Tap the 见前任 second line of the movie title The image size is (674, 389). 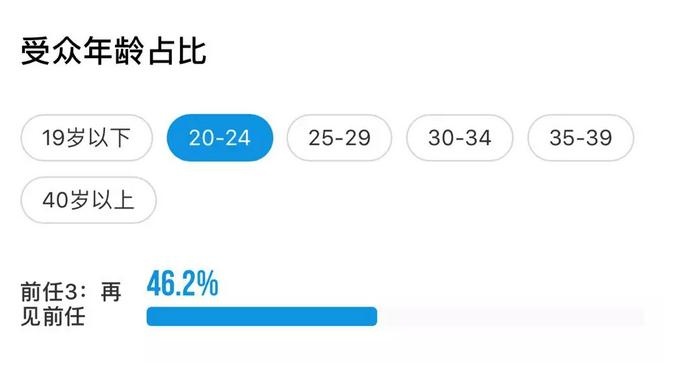coord(53,317)
